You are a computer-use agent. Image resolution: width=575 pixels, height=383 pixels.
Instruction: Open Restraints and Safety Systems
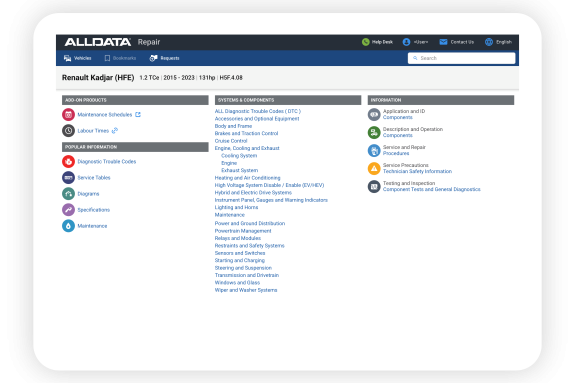pos(250,245)
